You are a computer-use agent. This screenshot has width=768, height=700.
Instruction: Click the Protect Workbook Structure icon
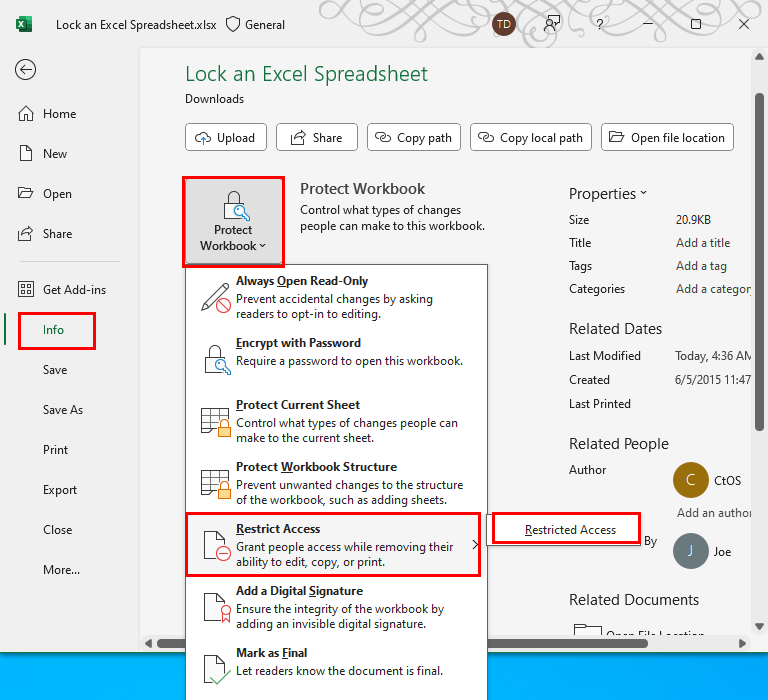(x=216, y=483)
